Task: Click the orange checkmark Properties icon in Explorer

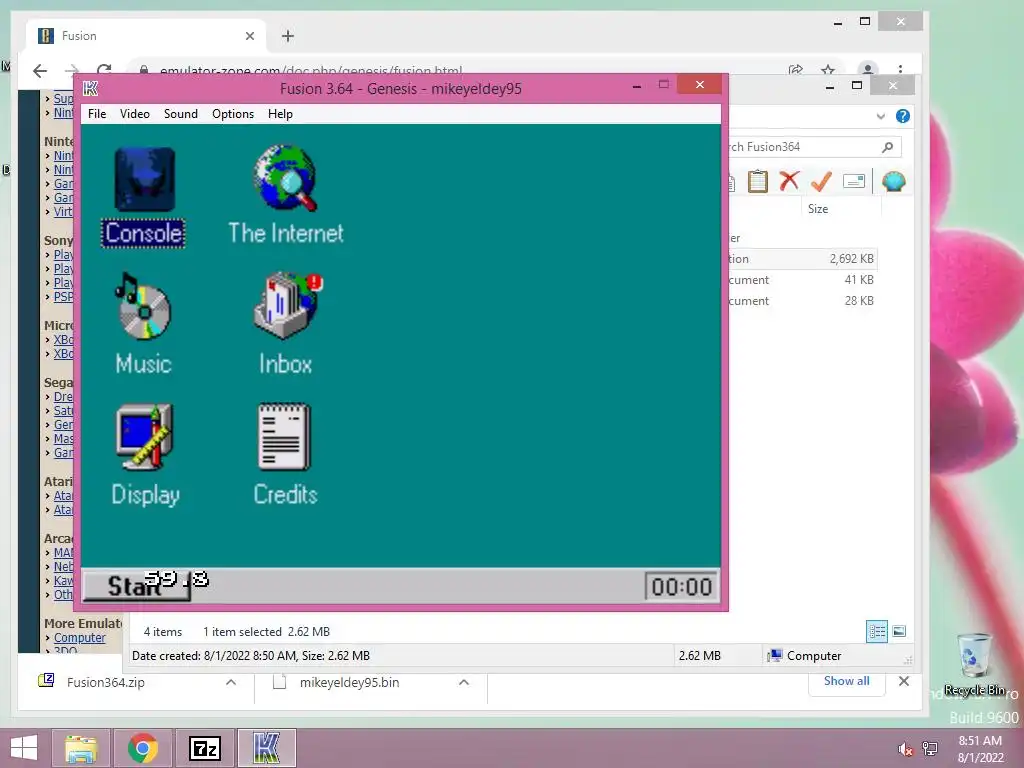Action: tap(821, 181)
